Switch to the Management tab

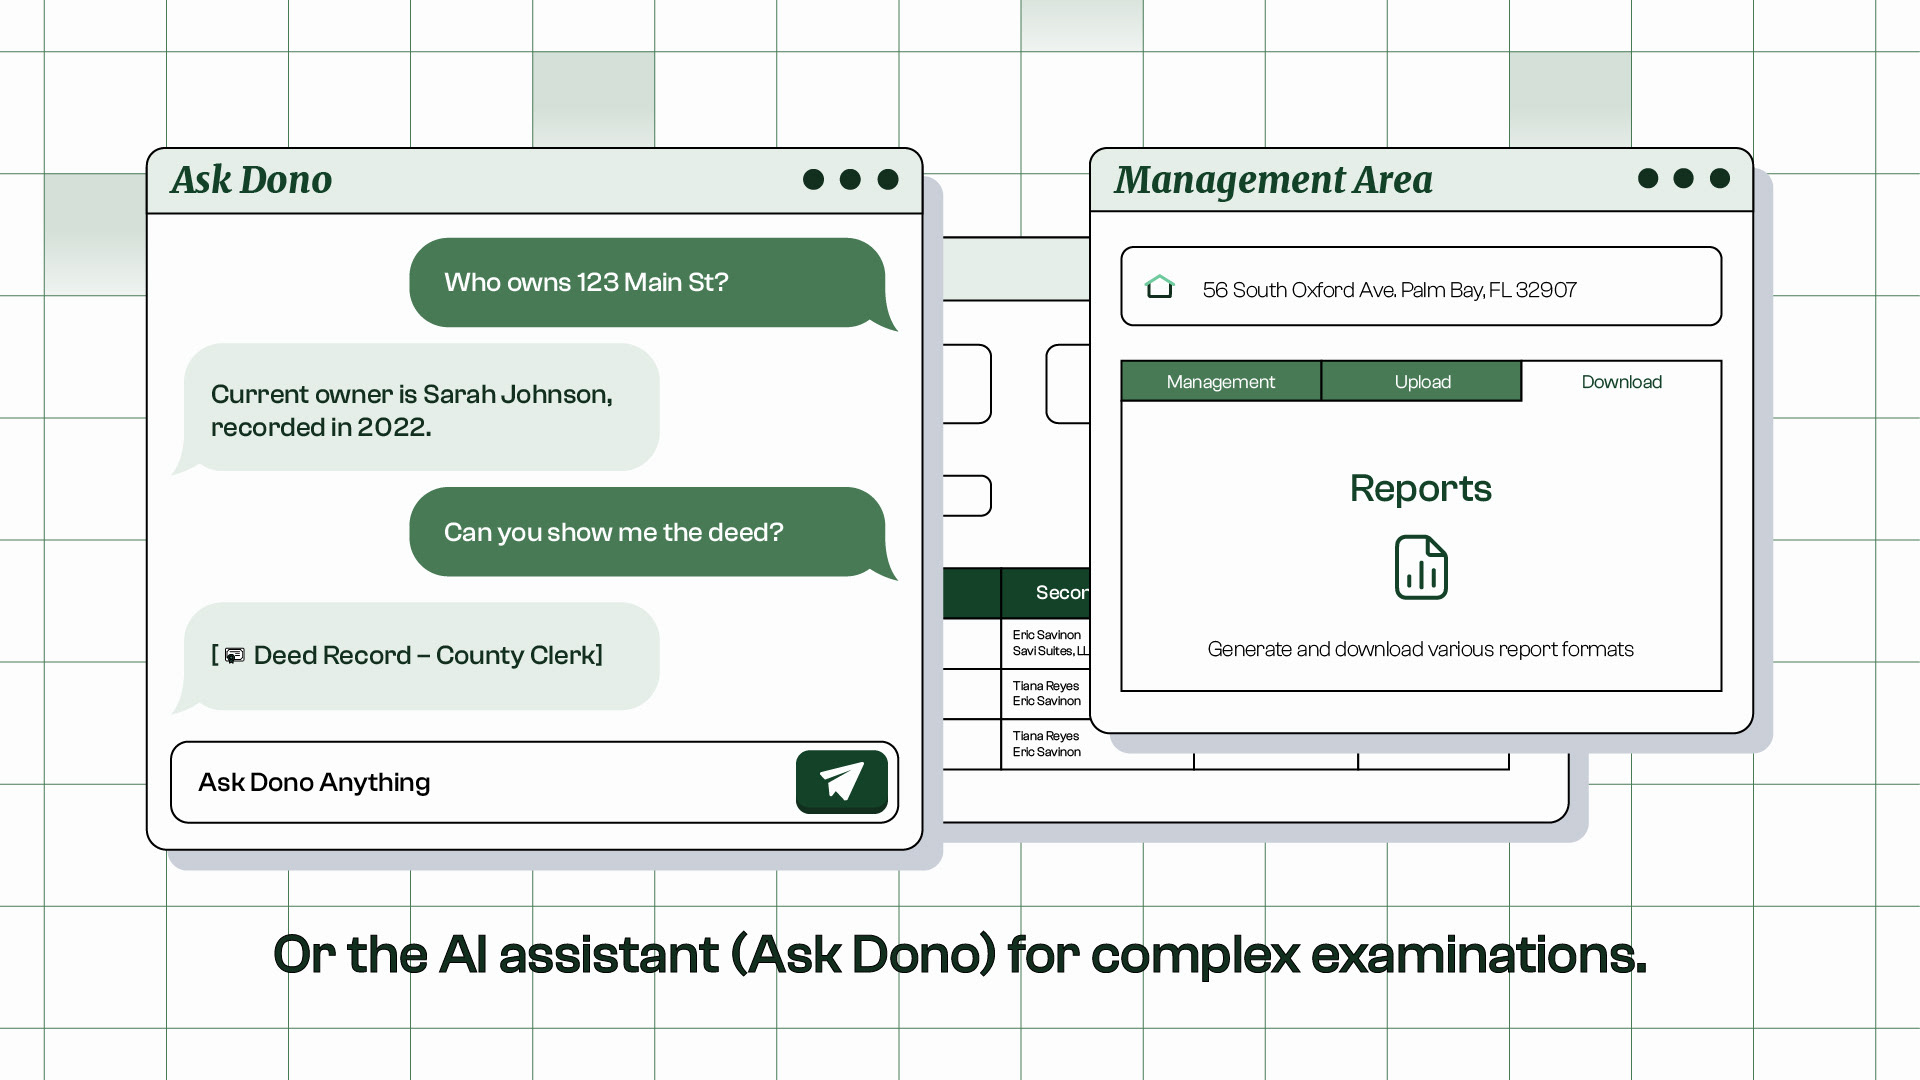[x=1220, y=382]
